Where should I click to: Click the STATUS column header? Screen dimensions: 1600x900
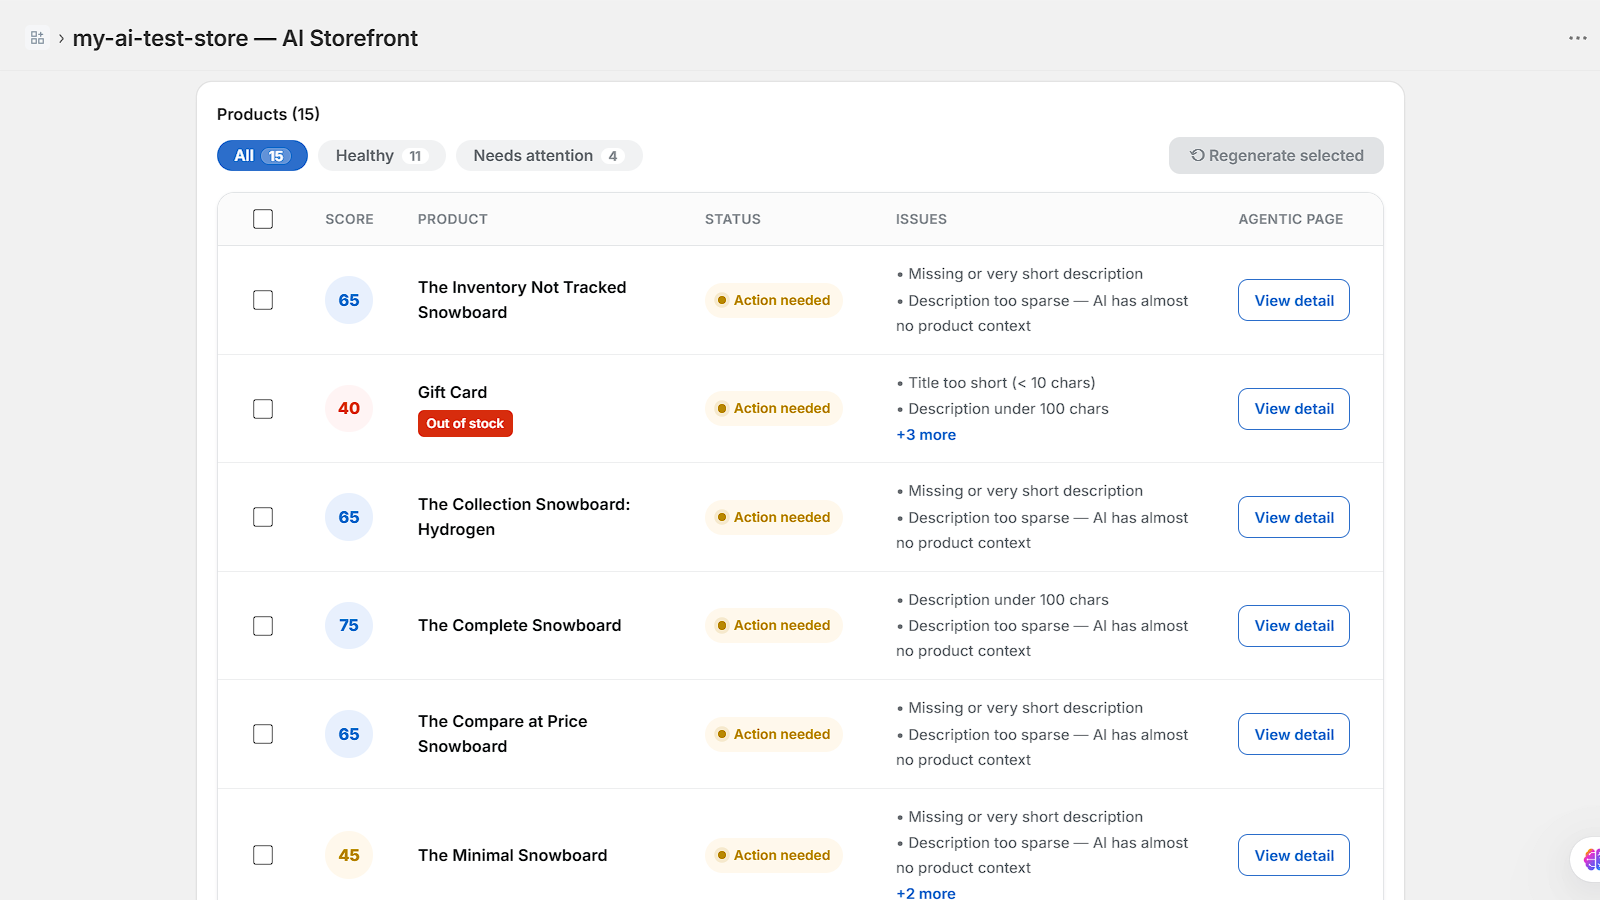click(733, 219)
